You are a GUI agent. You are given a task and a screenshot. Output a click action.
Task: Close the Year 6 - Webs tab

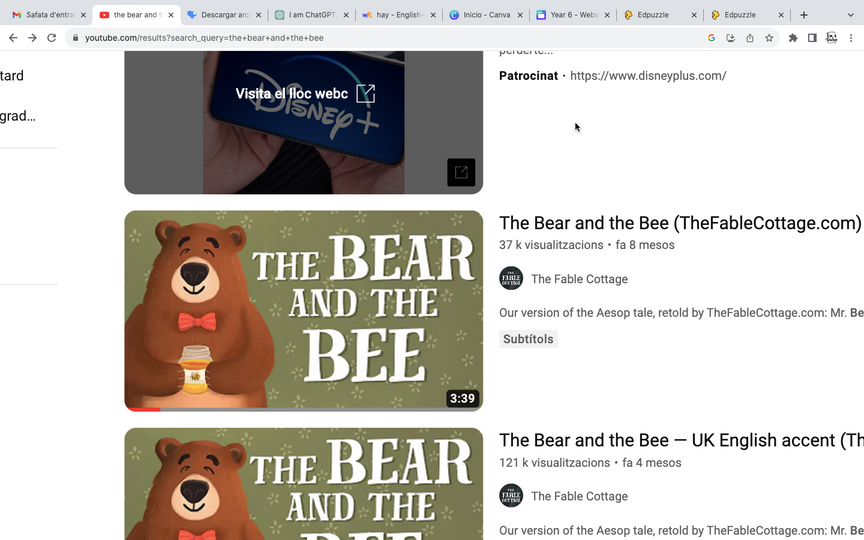tap(607, 15)
